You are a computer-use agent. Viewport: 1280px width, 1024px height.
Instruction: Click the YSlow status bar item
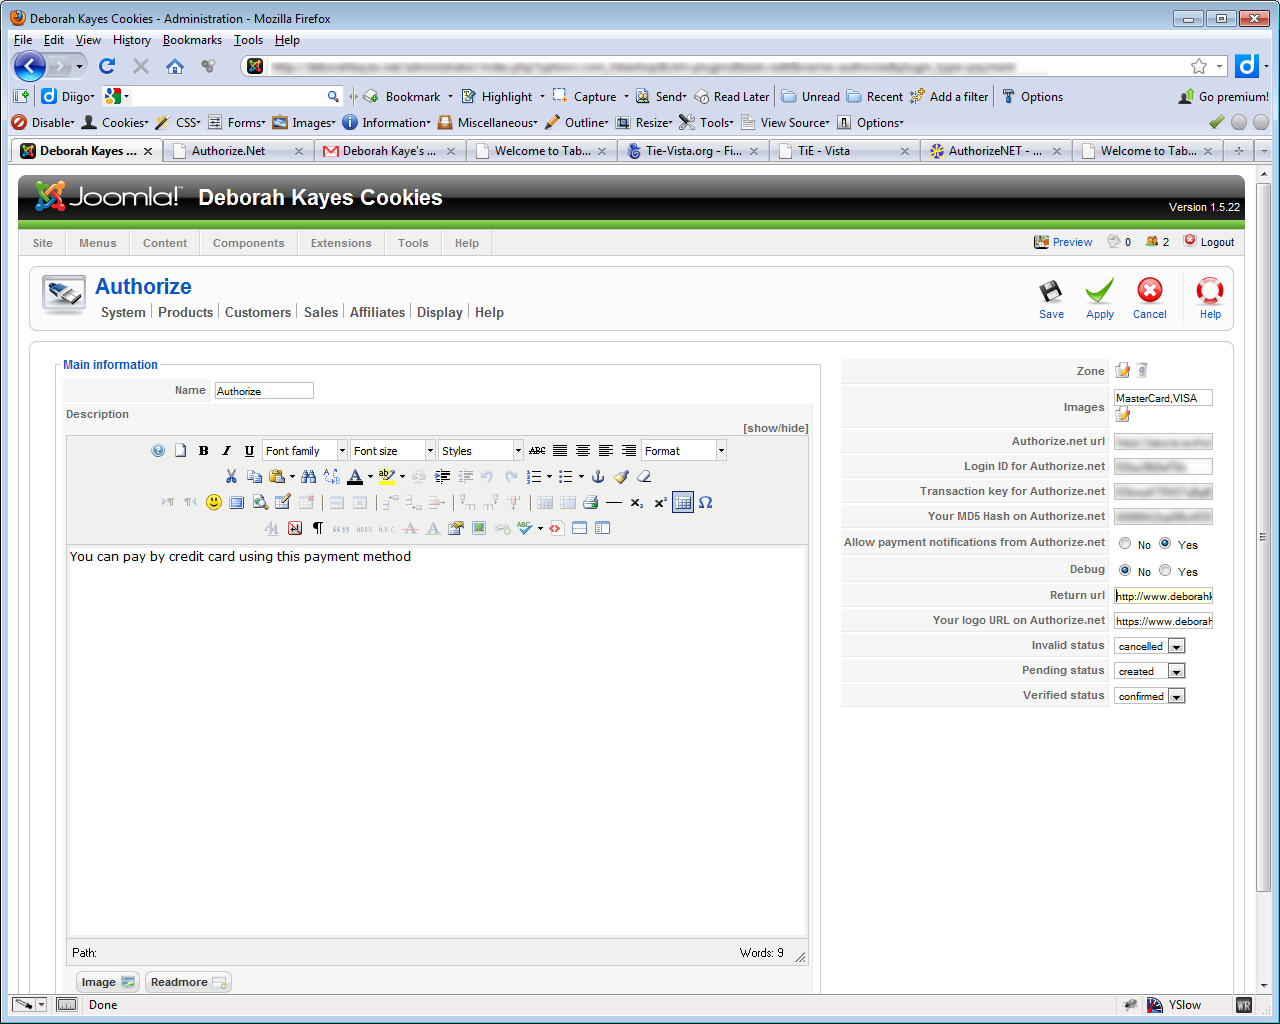(1174, 1005)
